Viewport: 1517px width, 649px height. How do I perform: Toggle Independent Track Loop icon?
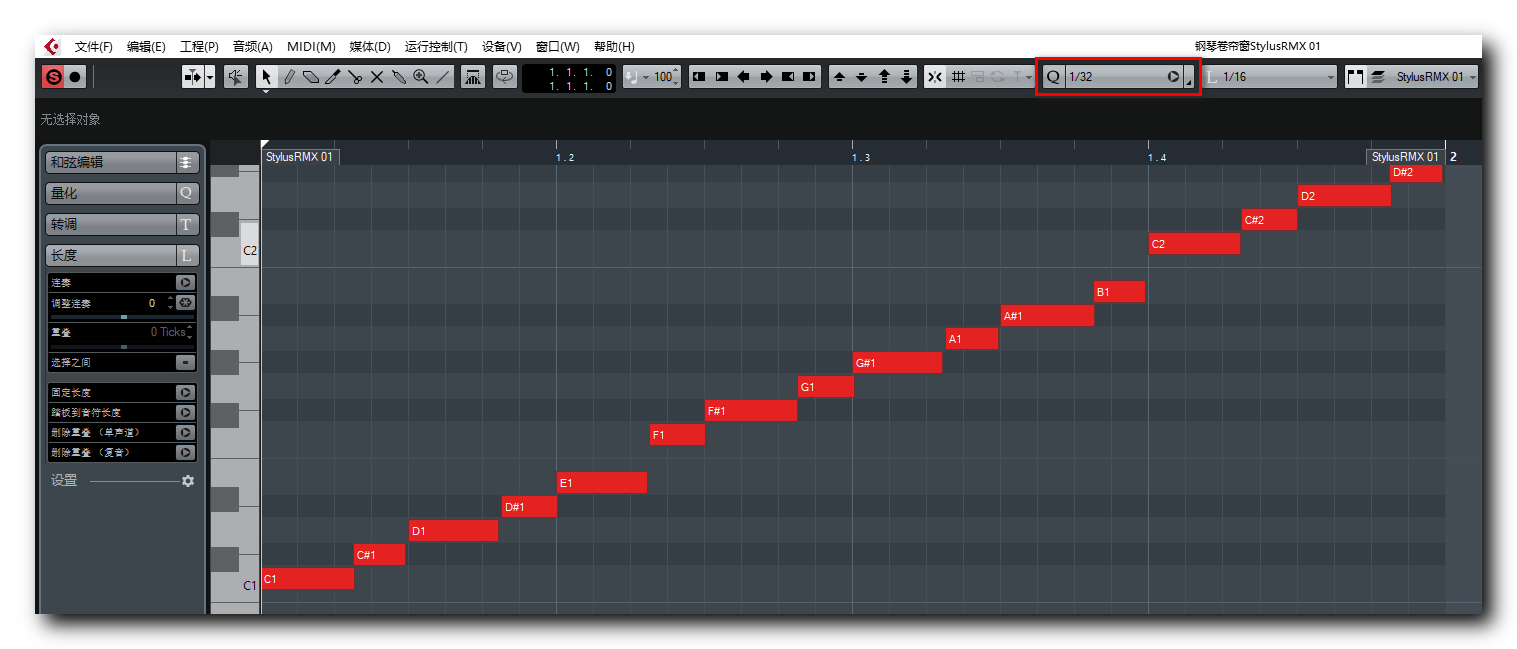point(505,76)
